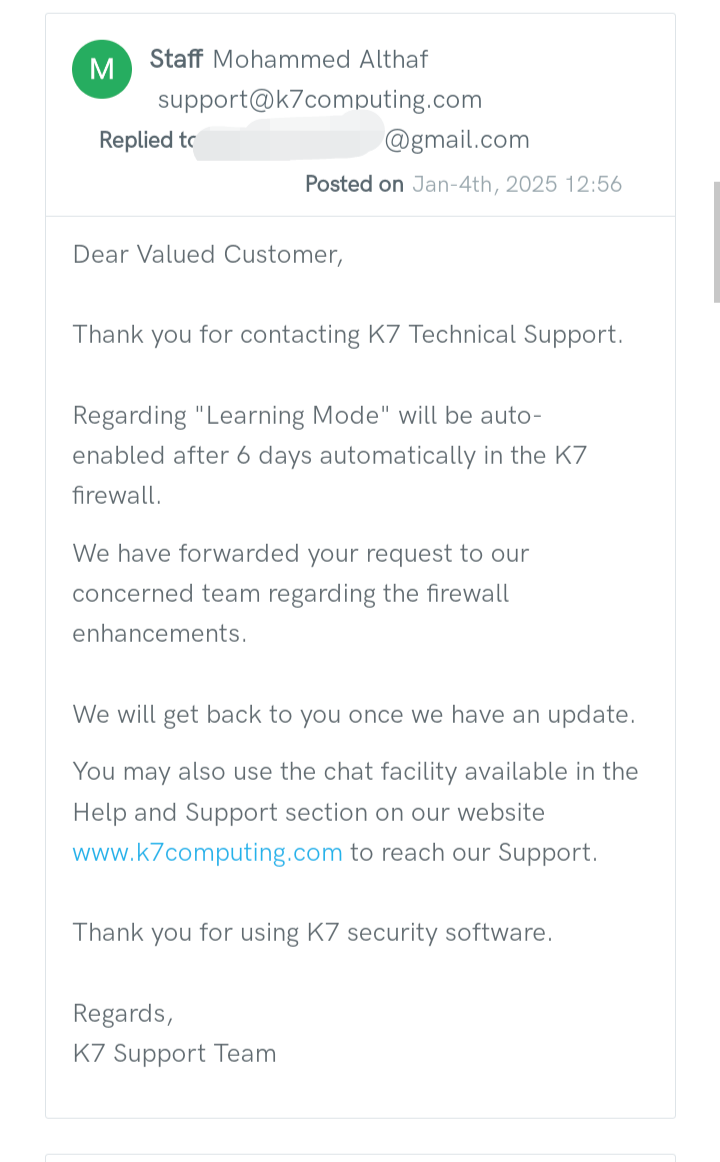
Task: Click the support@k7computing.com email address
Action: 320,99
